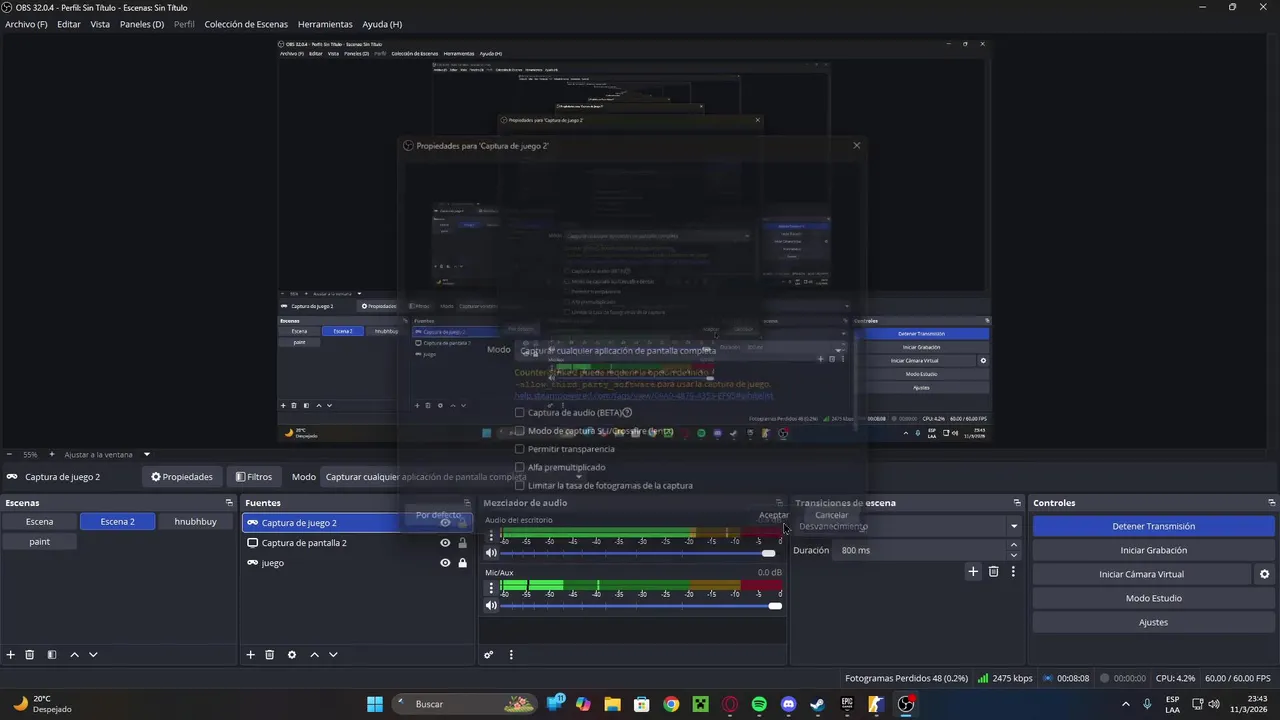Screen dimensions: 1280x720
Task: Float the Transiciones de escena dock
Action: pyautogui.click(x=1017, y=503)
